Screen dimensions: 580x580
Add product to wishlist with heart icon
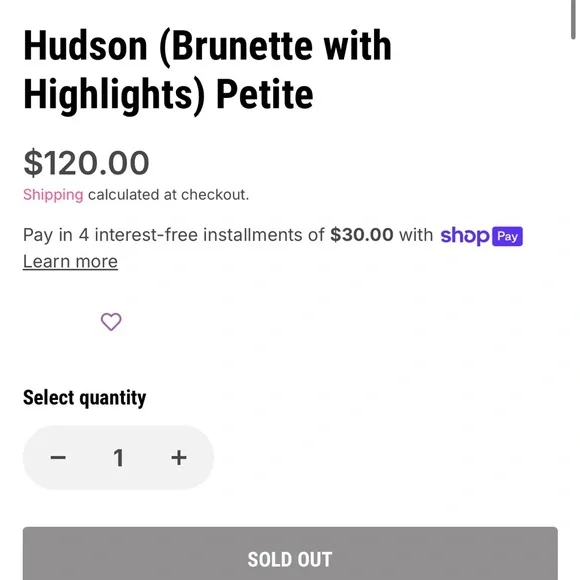111,321
